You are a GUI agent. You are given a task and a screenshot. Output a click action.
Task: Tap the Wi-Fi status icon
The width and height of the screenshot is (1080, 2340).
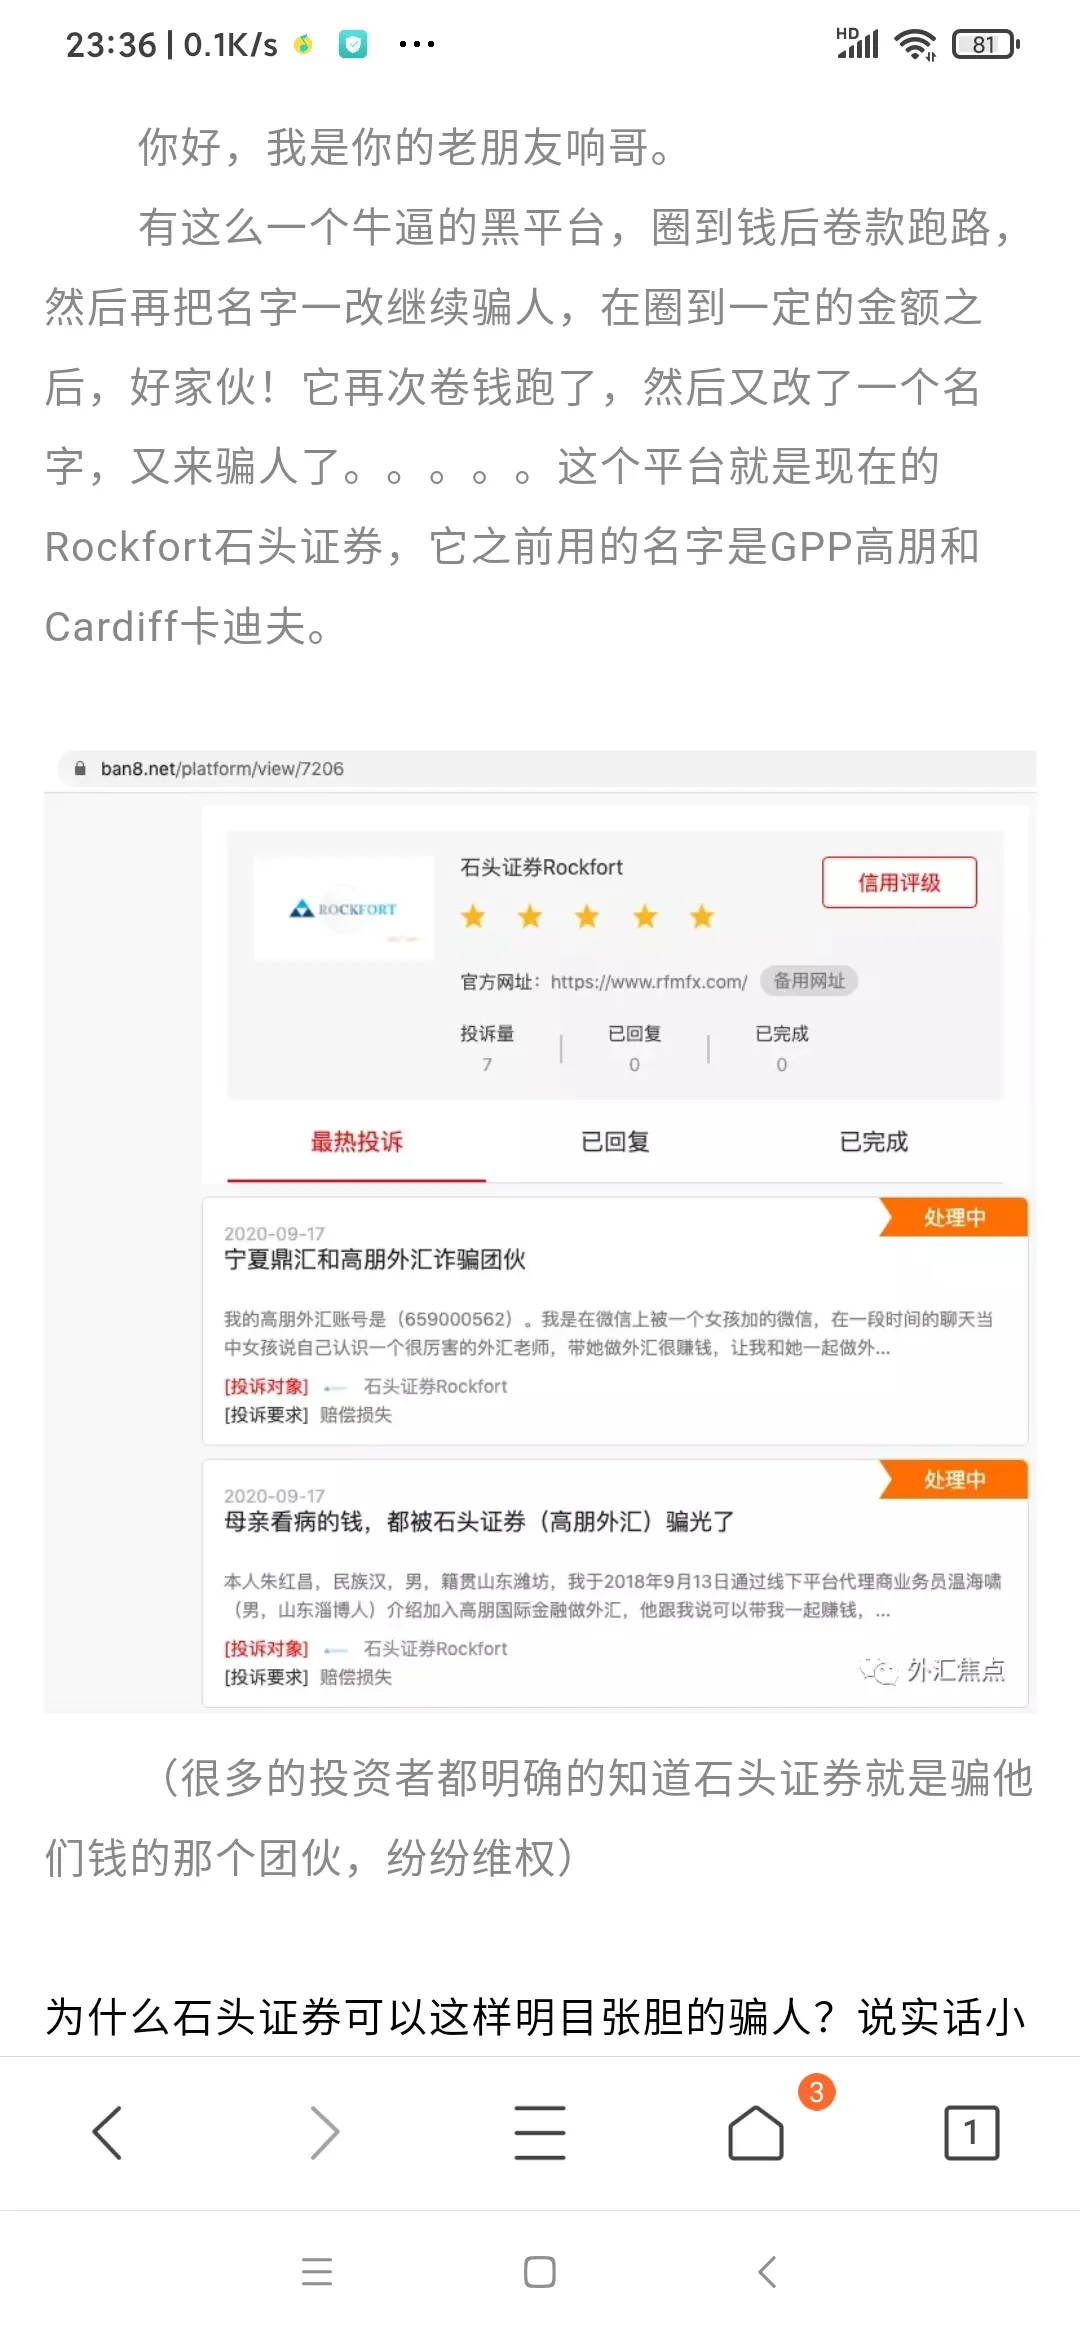click(915, 44)
